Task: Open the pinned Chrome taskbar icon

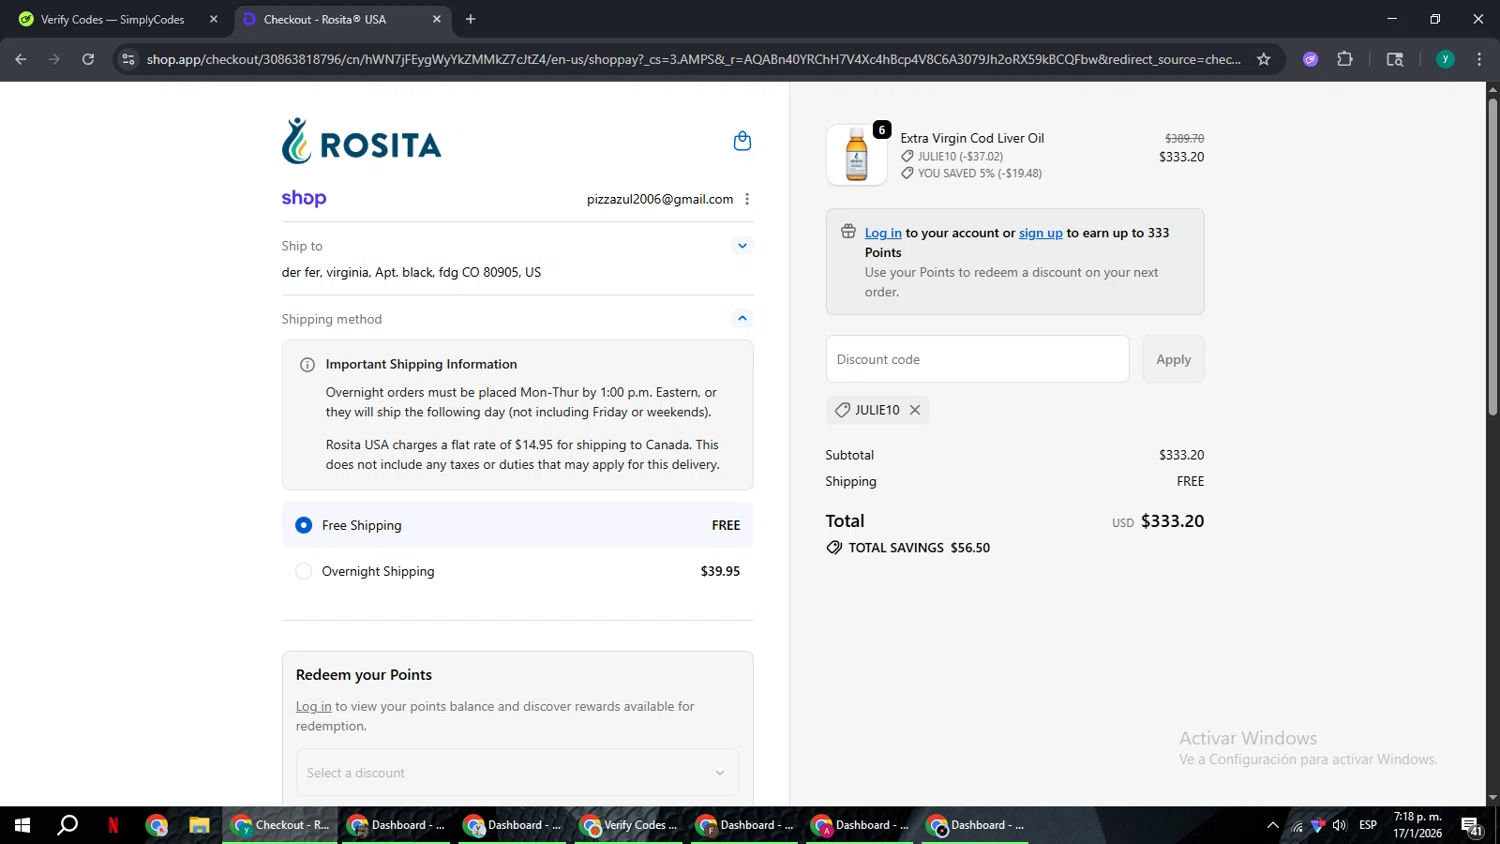Action: [x=156, y=825]
